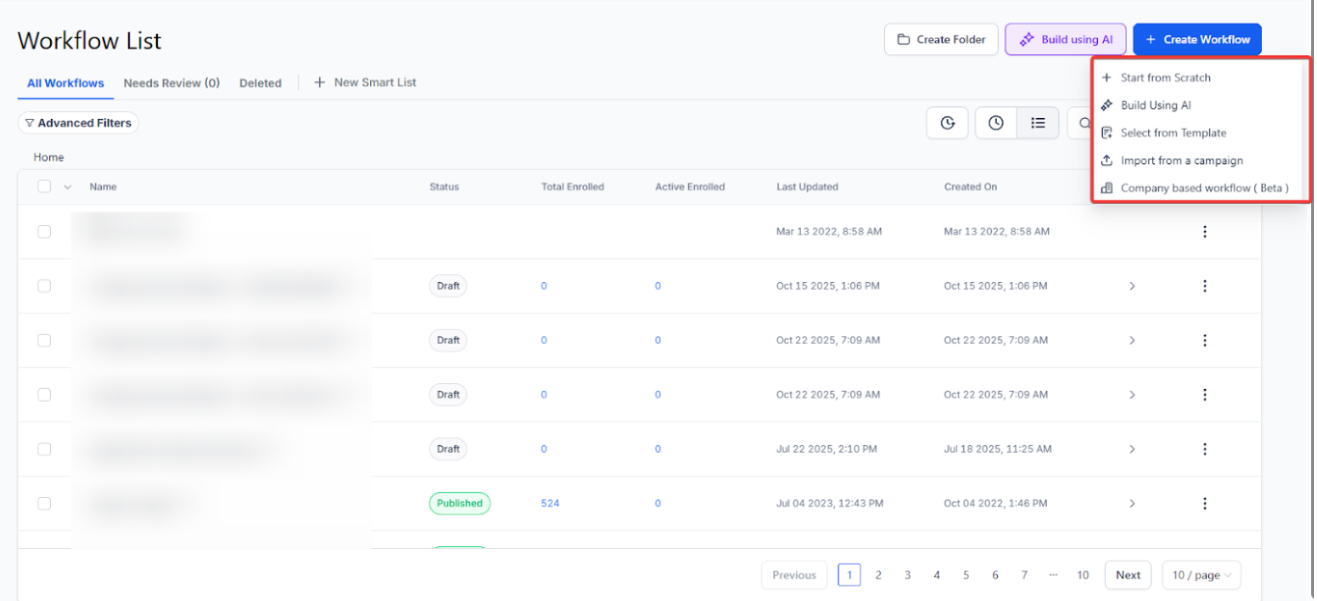This screenshot has height=601, width=1317.
Task: Open three-dot menu for the Published workflow
Action: 1204,503
